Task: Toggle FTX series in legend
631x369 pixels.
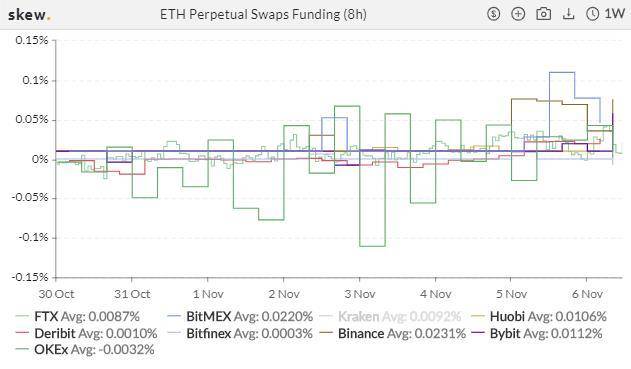Action: coord(77,316)
